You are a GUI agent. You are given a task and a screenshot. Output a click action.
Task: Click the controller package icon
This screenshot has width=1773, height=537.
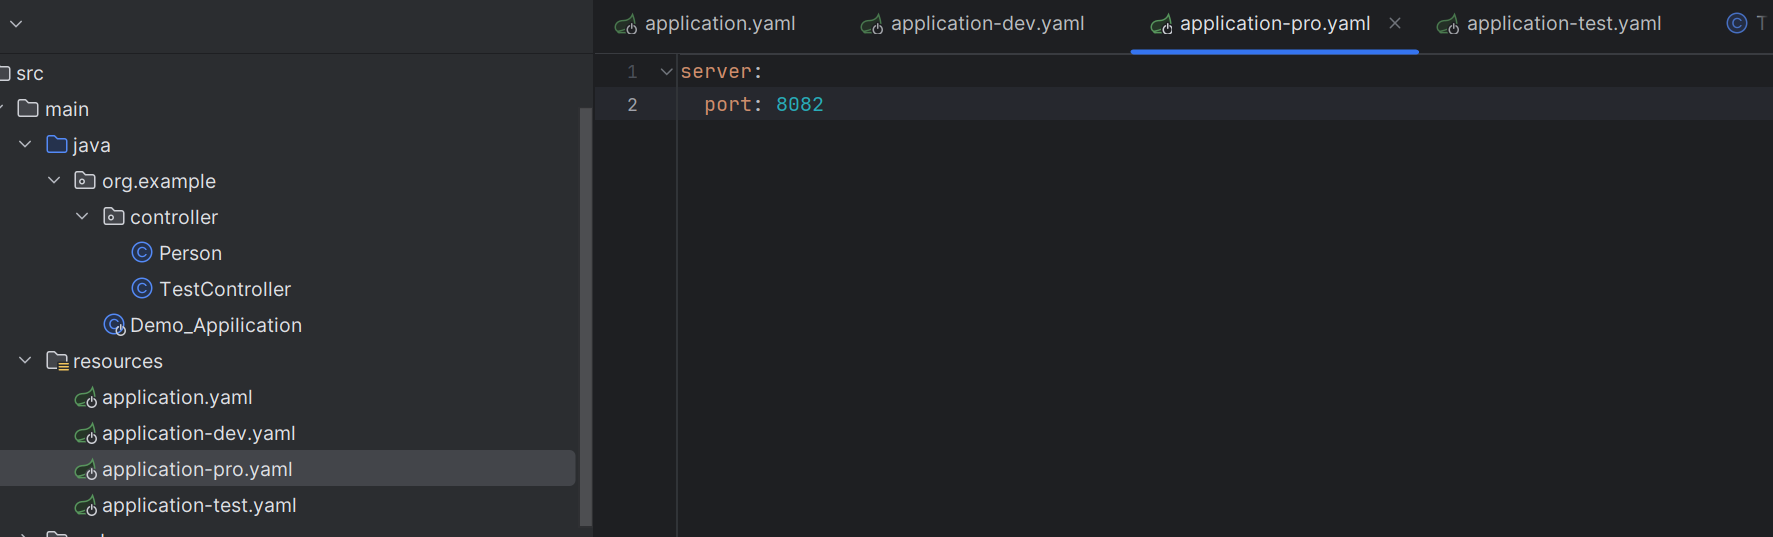[x=114, y=216]
